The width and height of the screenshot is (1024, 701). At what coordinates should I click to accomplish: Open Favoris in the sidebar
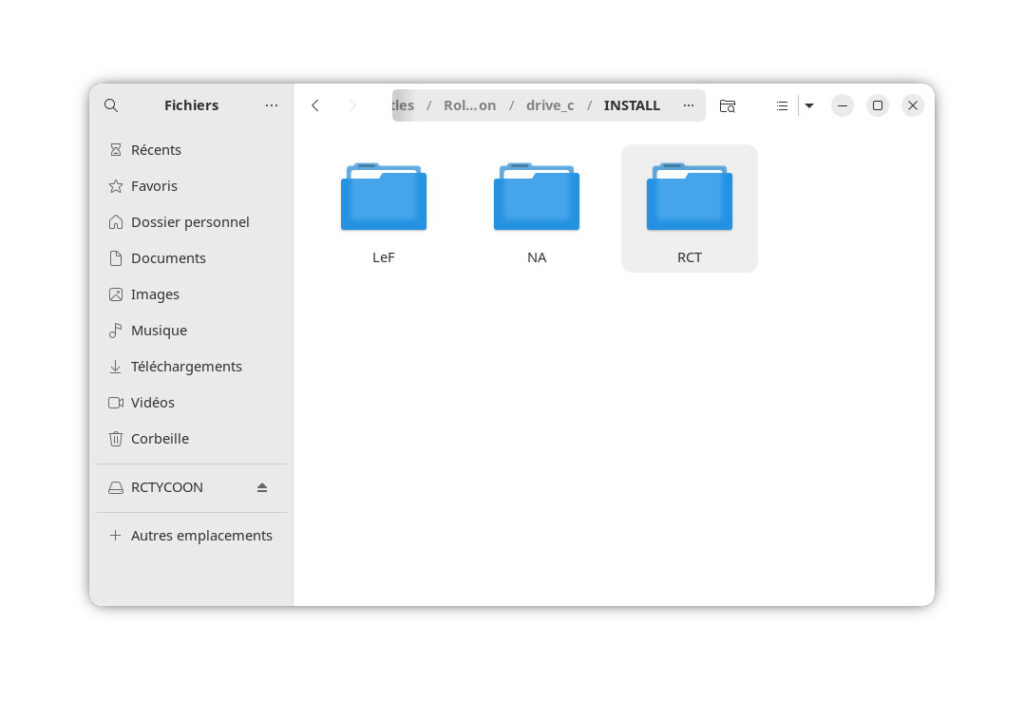click(153, 186)
